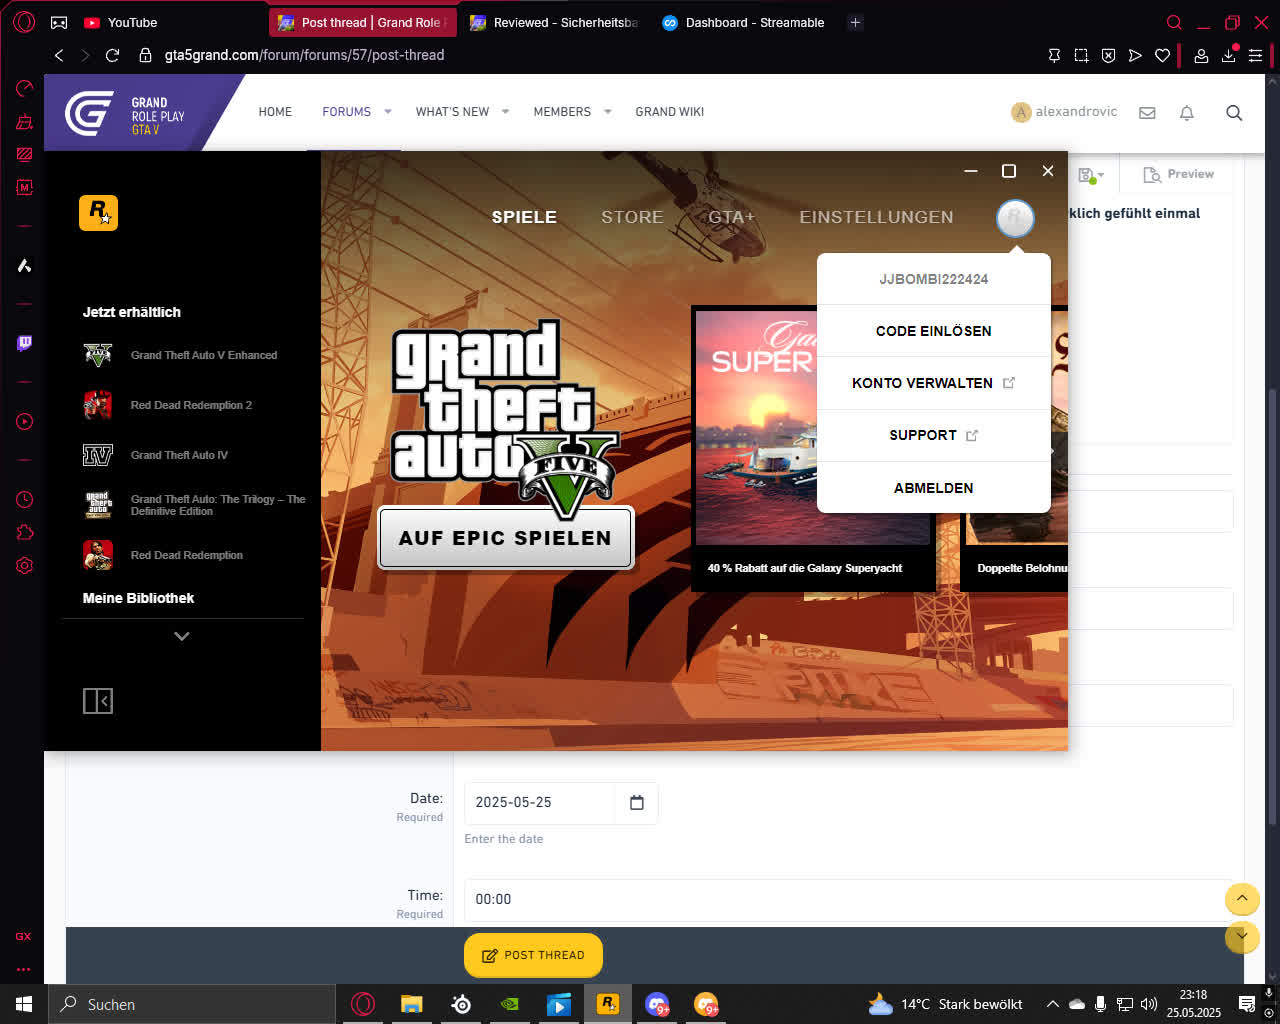Click the Auf Epic Spielen button
Viewport: 1280px width, 1024px height.
(505, 538)
